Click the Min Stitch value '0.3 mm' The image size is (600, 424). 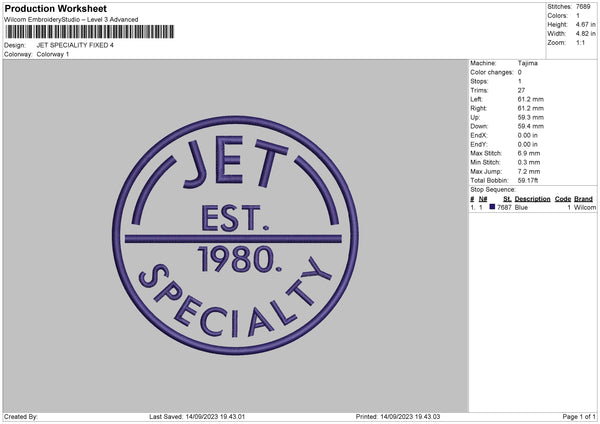point(529,162)
